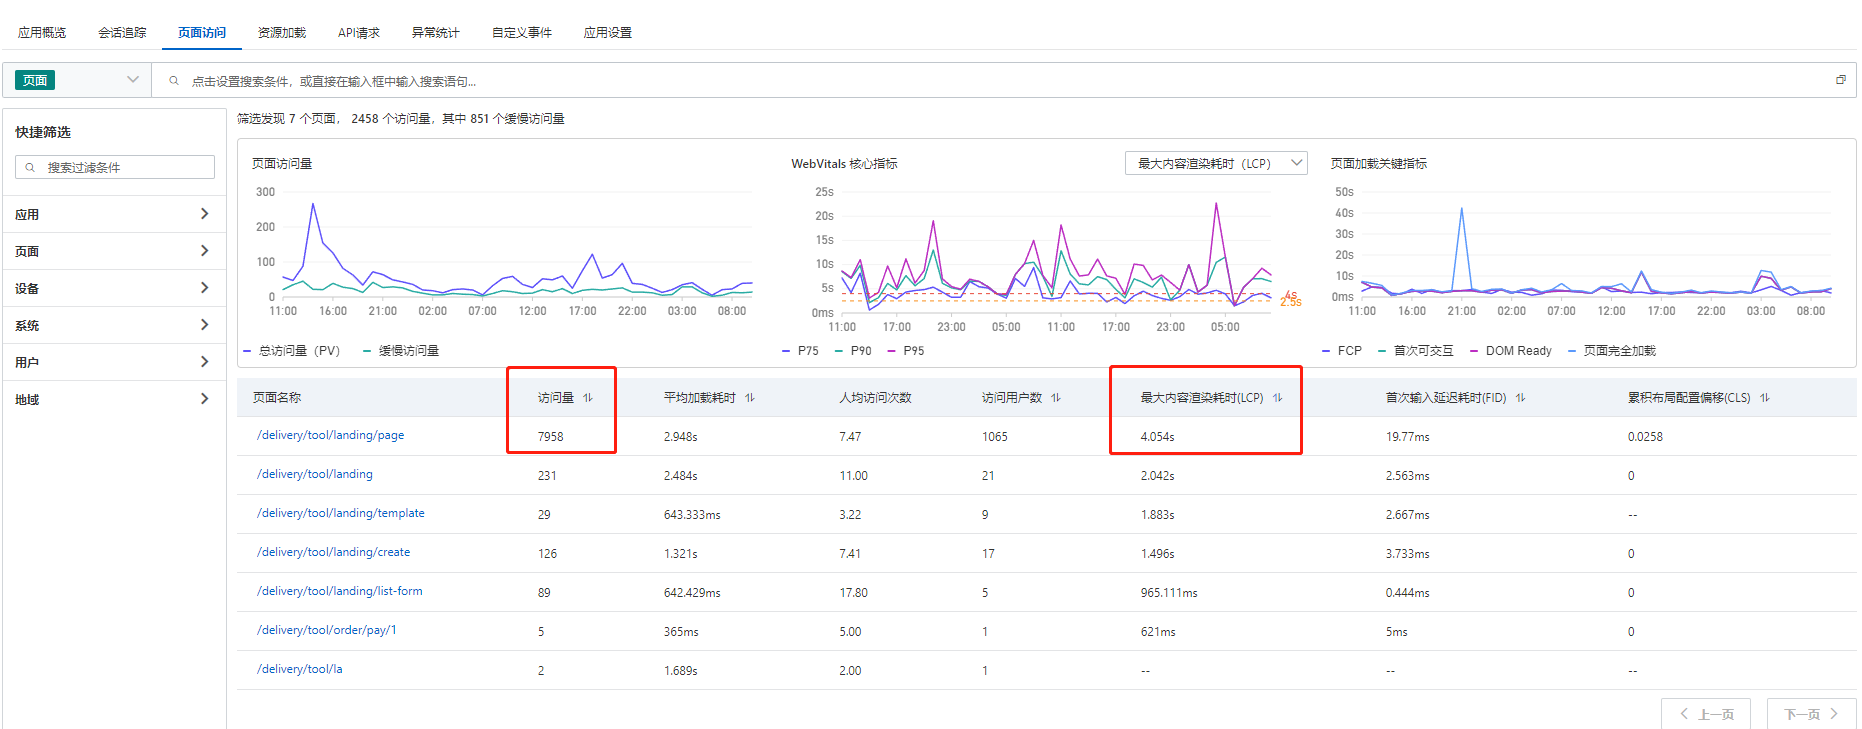1862x729 pixels.
Task: Sort by 最大内容渲染耗时(LCP) sort icon
Action: pos(1278,398)
